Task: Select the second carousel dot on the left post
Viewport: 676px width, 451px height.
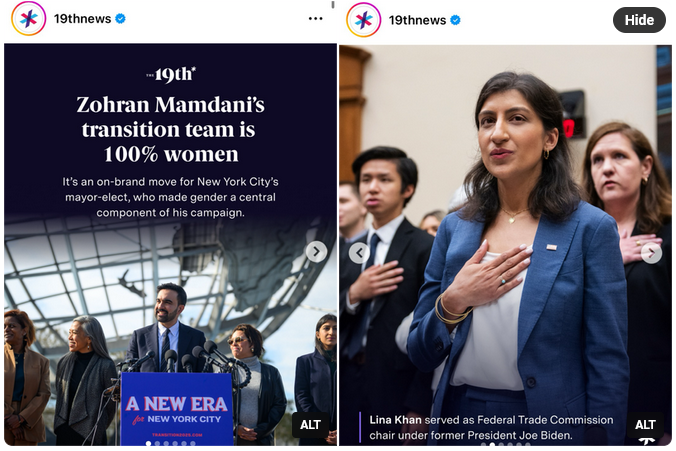Action: click(x=157, y=443)
